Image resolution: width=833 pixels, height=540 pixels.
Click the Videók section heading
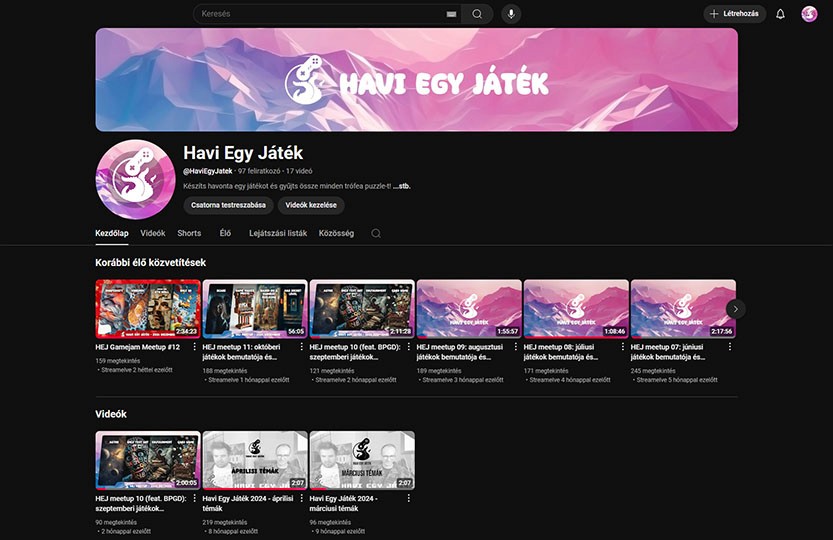pyautogui.click(x=110, y=414)
